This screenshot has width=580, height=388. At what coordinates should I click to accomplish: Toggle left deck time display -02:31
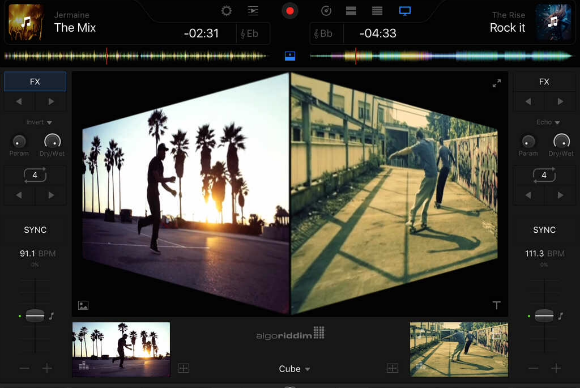pos(202,34)
